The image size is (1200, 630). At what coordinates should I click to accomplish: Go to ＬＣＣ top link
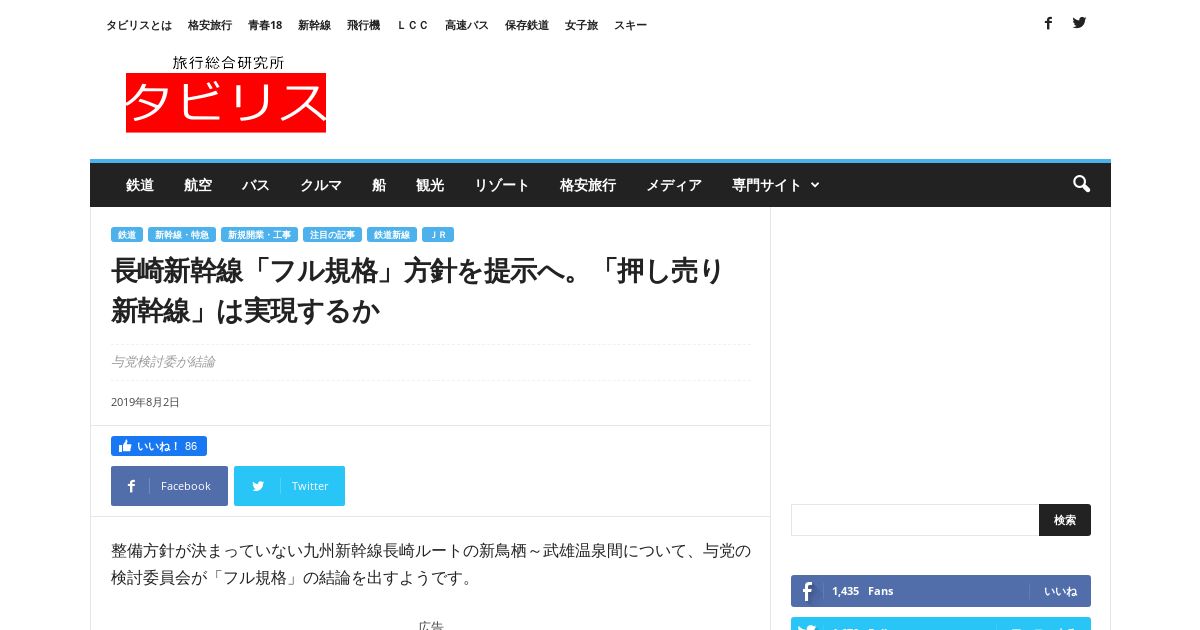(x=413, y=25)
